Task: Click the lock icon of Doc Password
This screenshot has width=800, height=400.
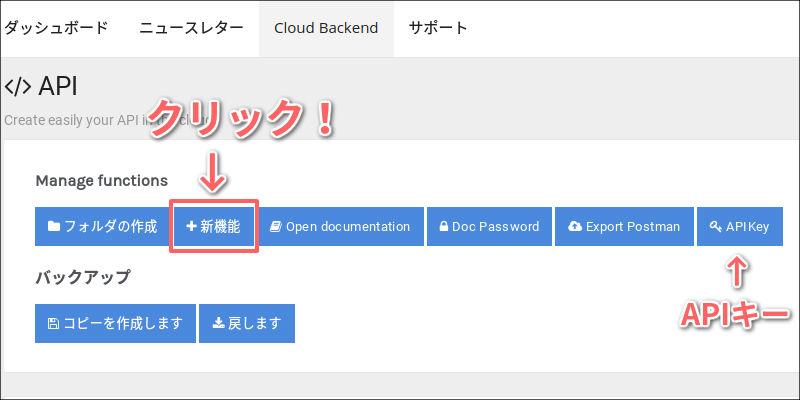Action: coord(444,227)
